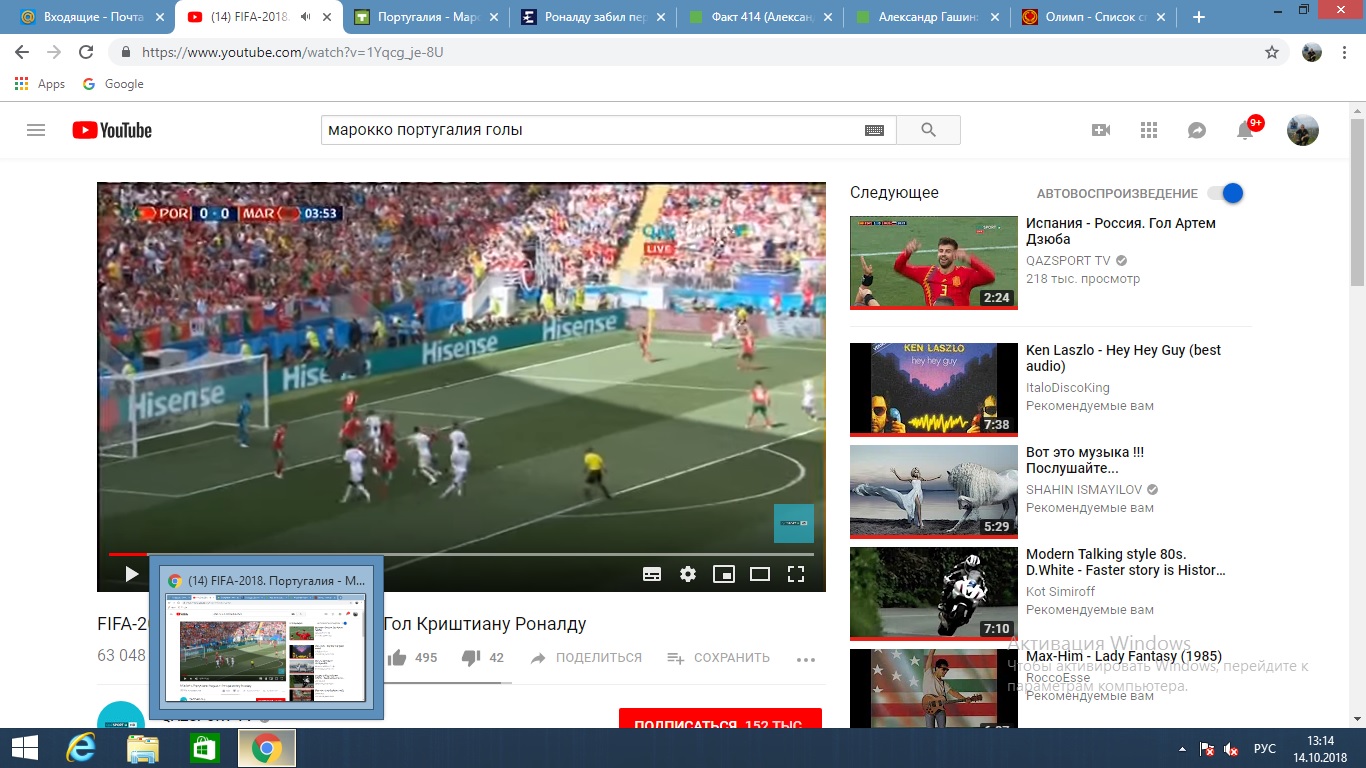This screenshot has height=768, width=1366.
Task: Open Вот это музыка video thumbnail
Action: click(x=934, y=492)
